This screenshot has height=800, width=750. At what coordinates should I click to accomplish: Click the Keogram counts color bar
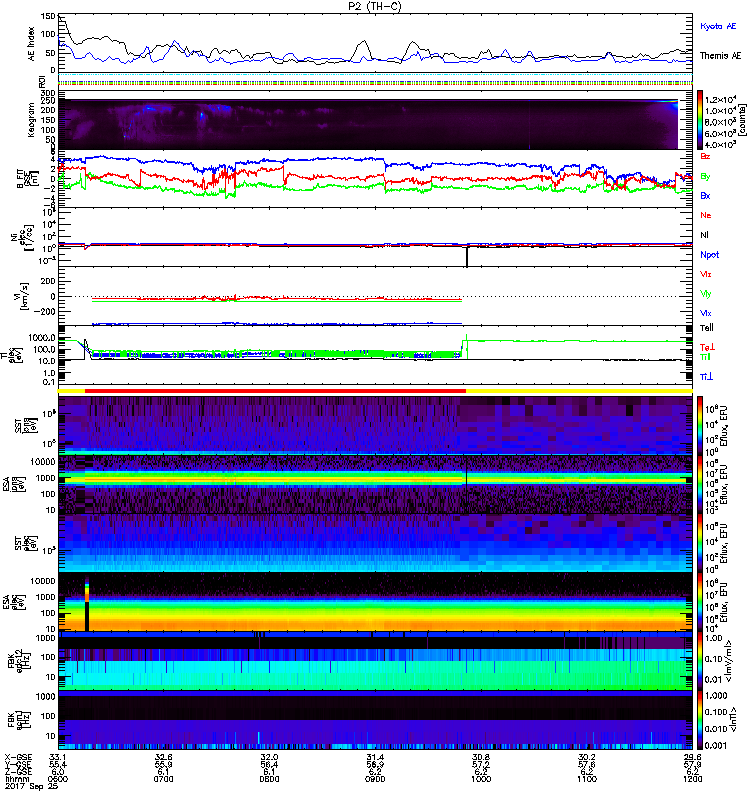pos(700,120)
